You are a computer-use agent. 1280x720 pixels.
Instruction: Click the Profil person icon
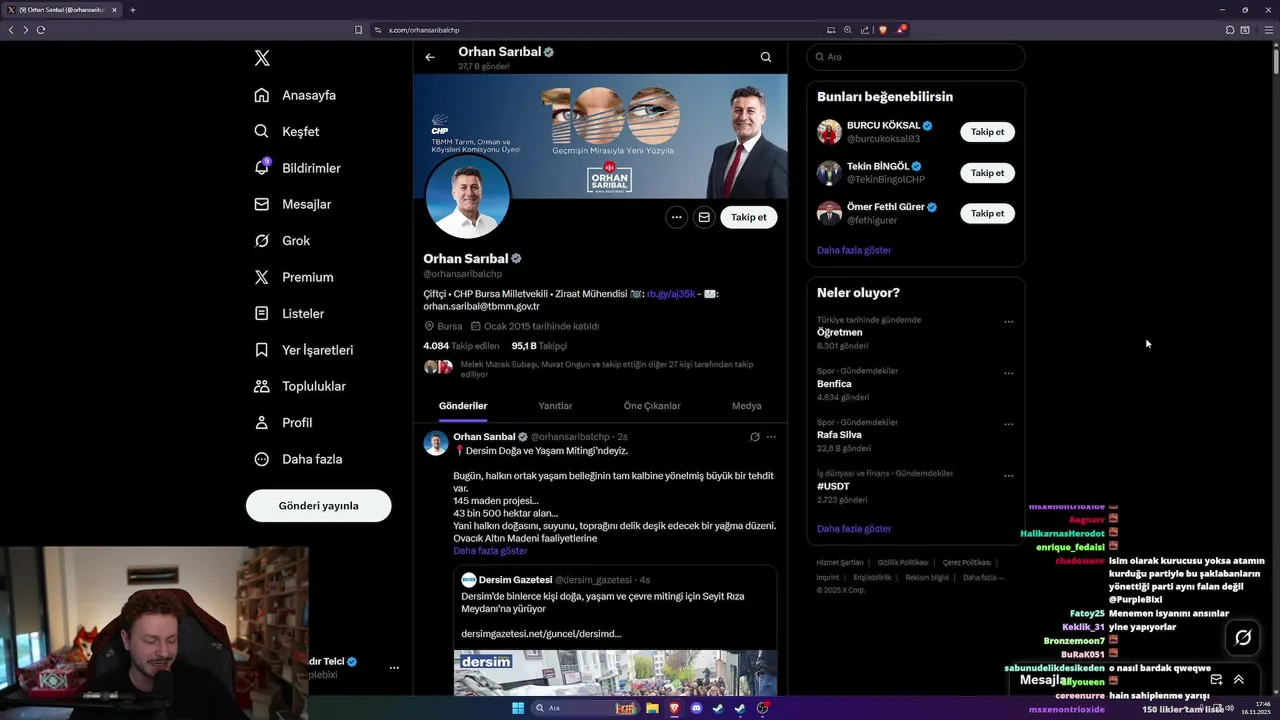[262, 423]
